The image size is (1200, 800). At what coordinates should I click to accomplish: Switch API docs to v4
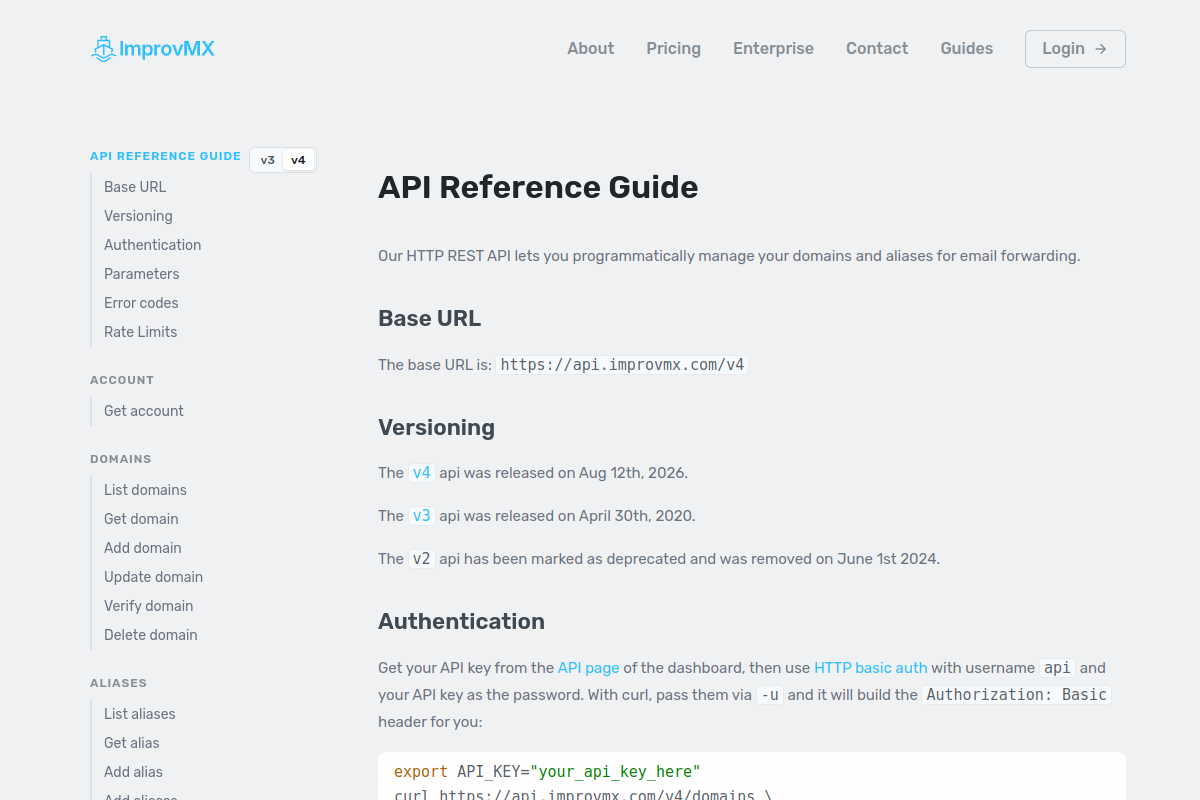pos(298,160)
